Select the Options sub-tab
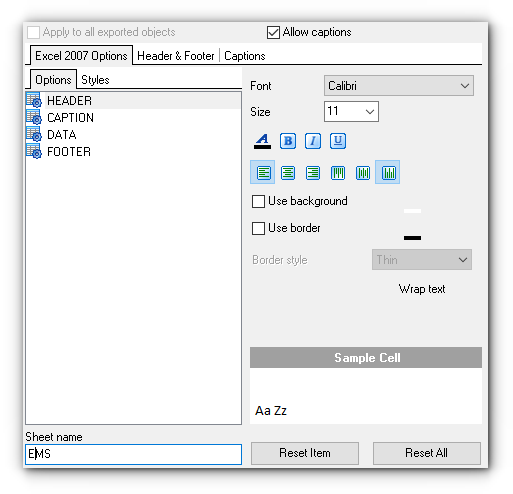The image size is (513, 494). tap(53, 80)
